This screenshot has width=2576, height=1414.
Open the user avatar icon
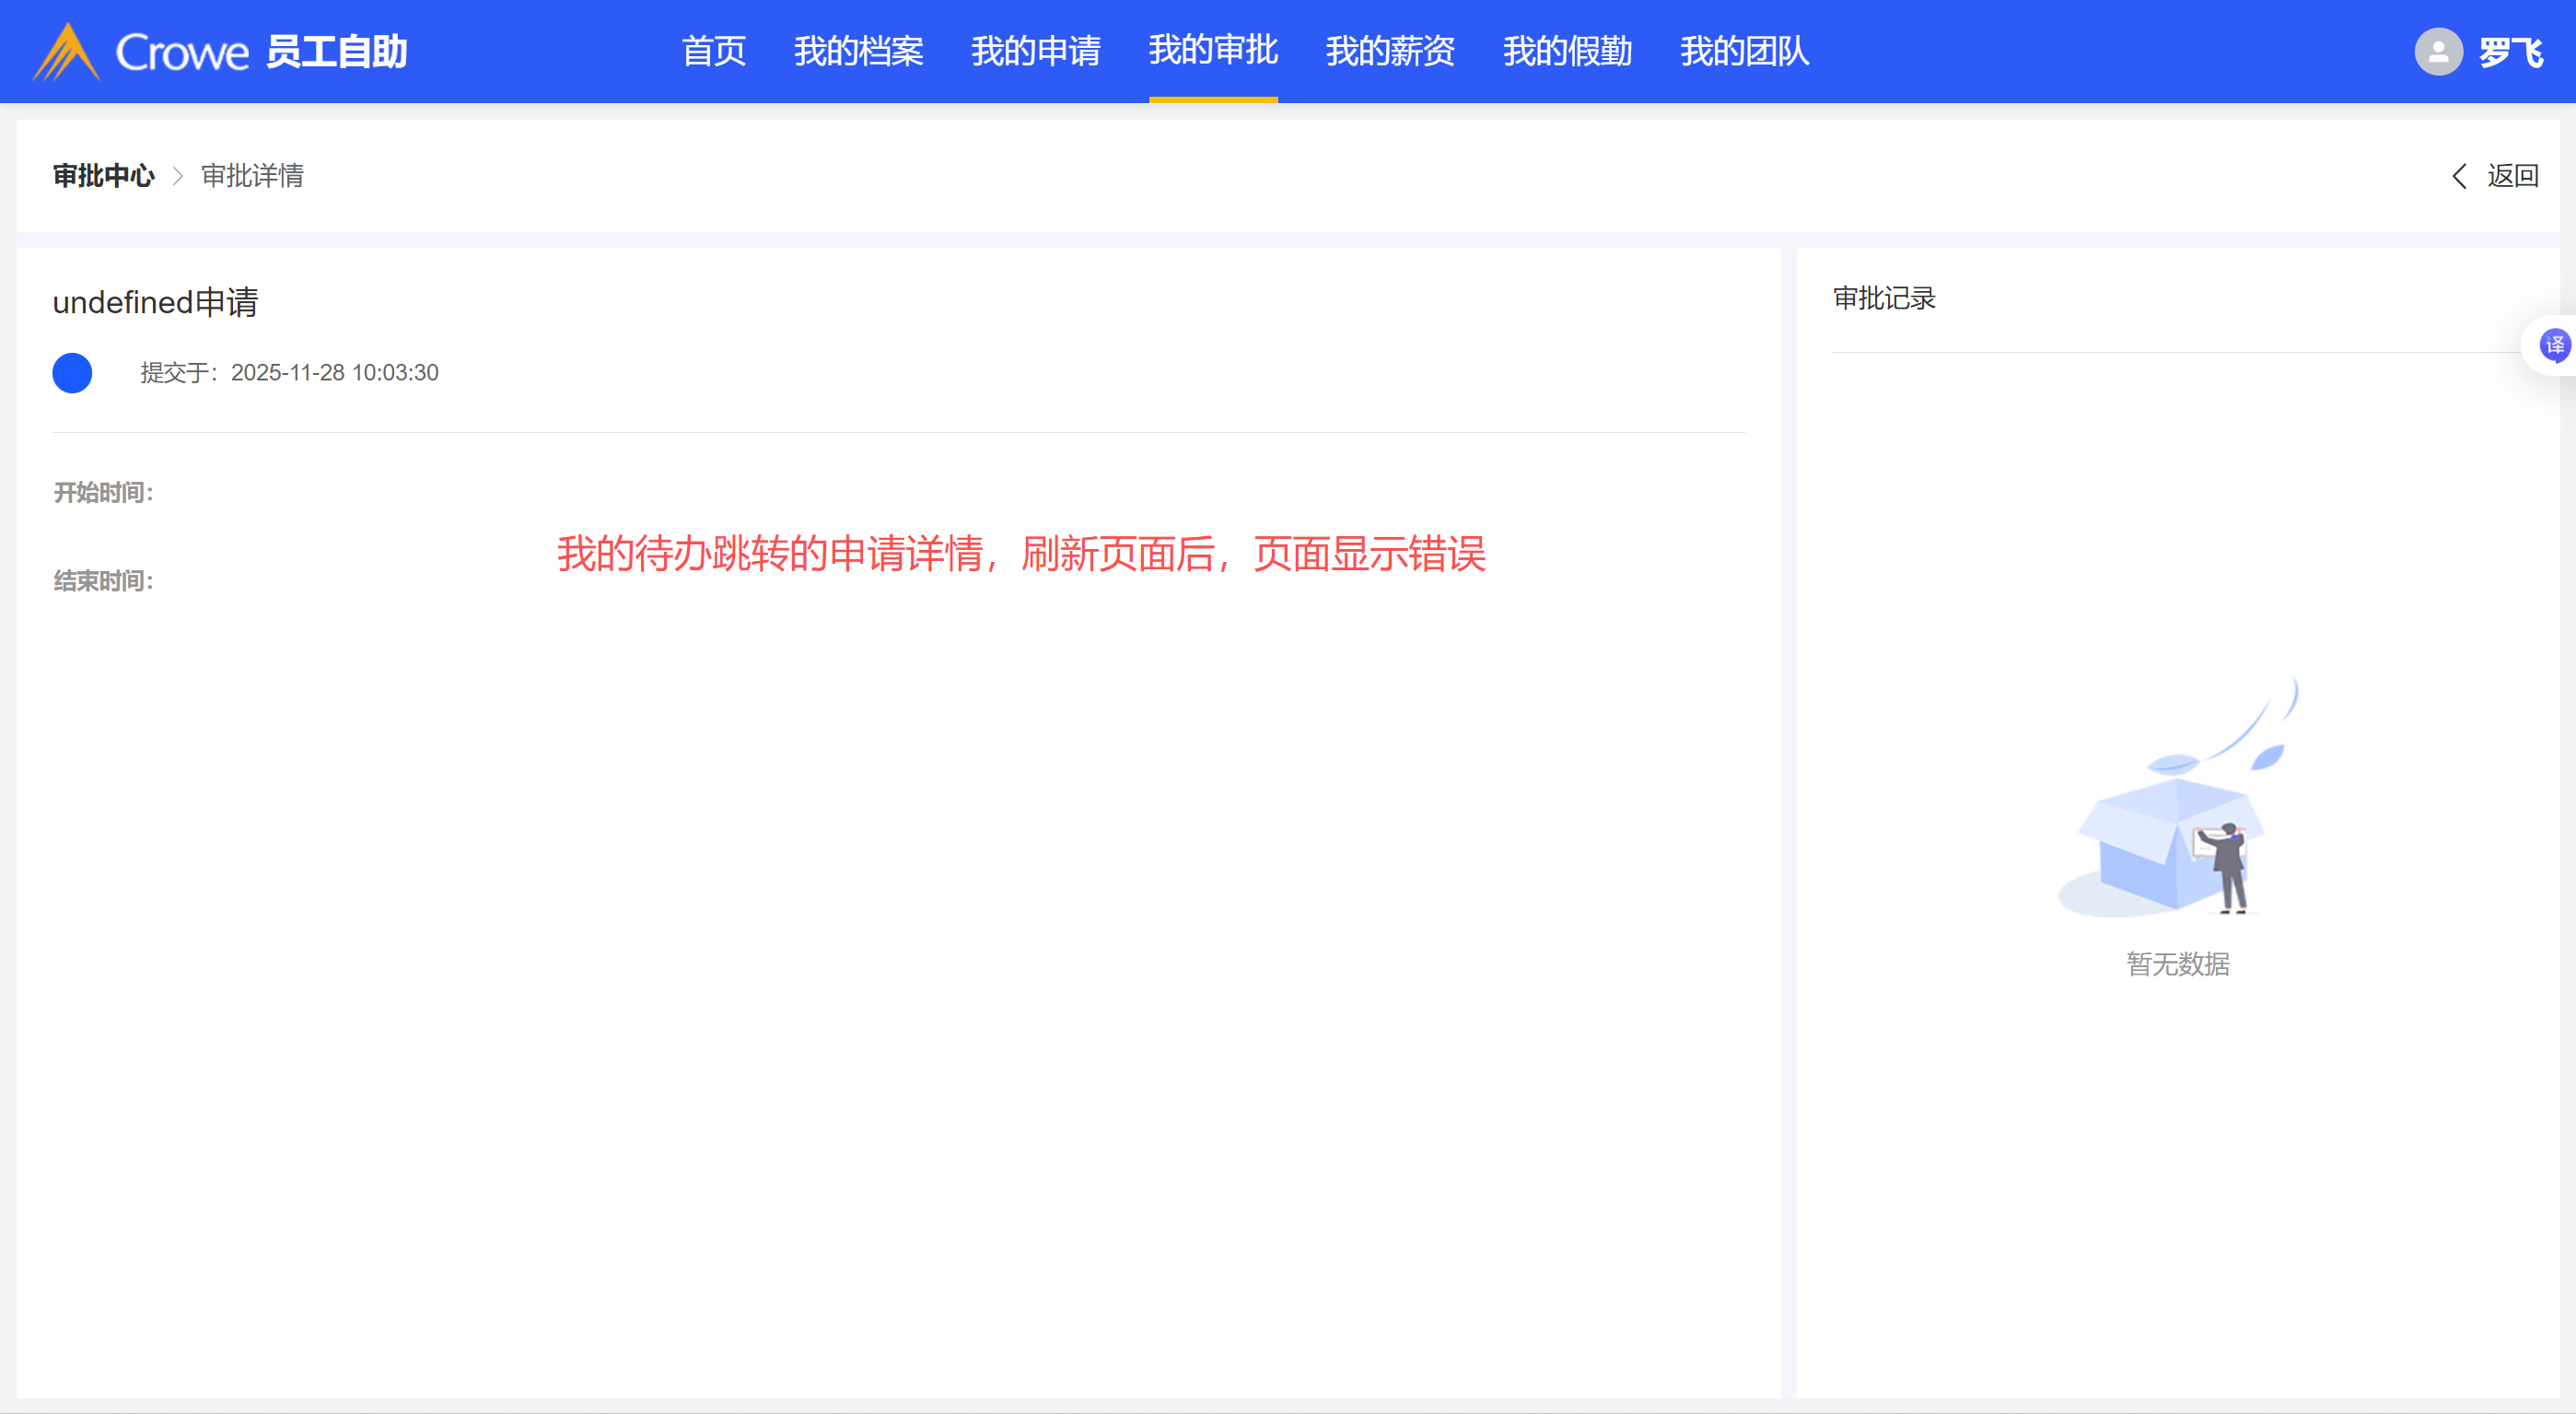pos(2437,51)
